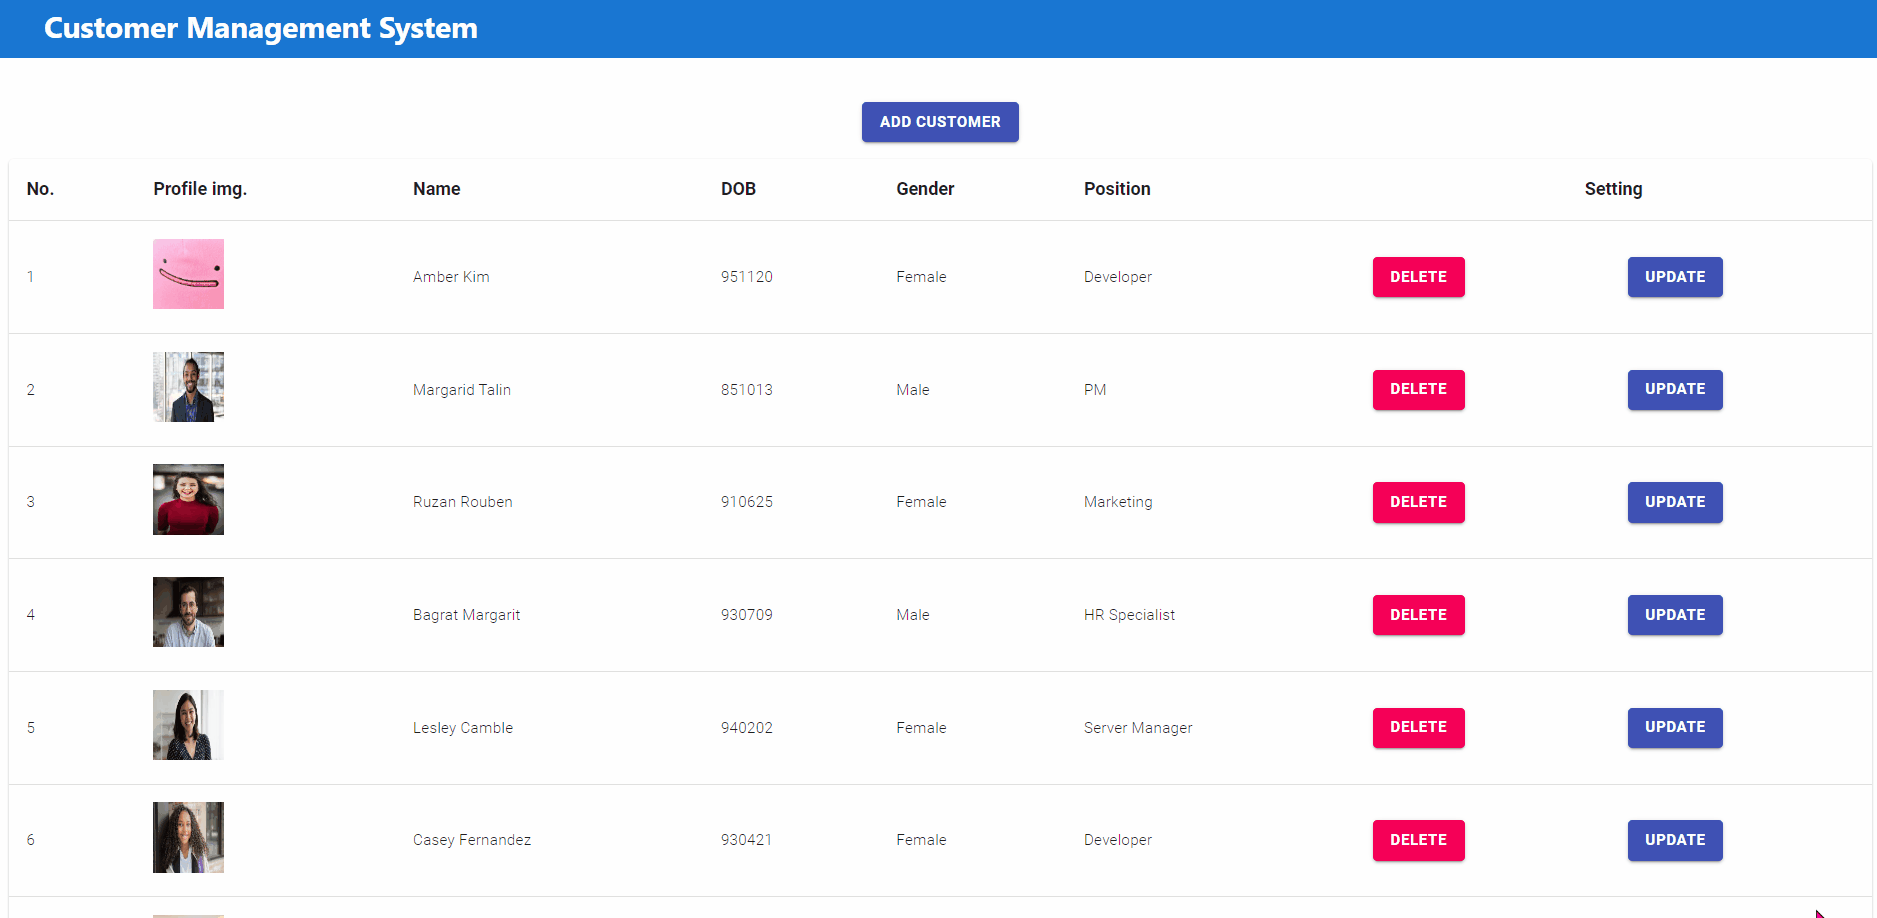Click the name Margarid Talin
The width and height of the screenshot is (1877, 918).
pyautogui.click(x=462, y=390)
